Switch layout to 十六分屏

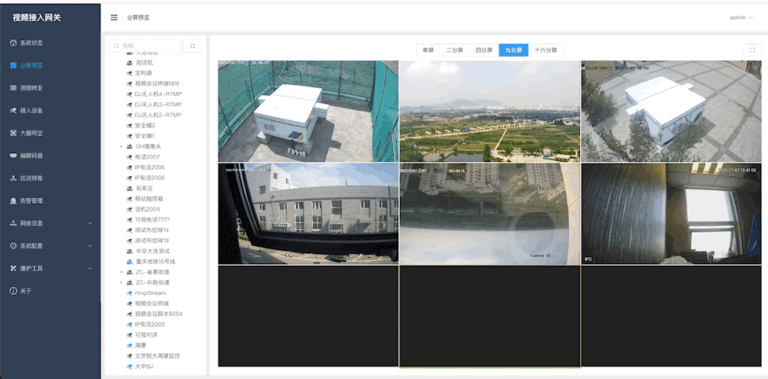[546, 50]
